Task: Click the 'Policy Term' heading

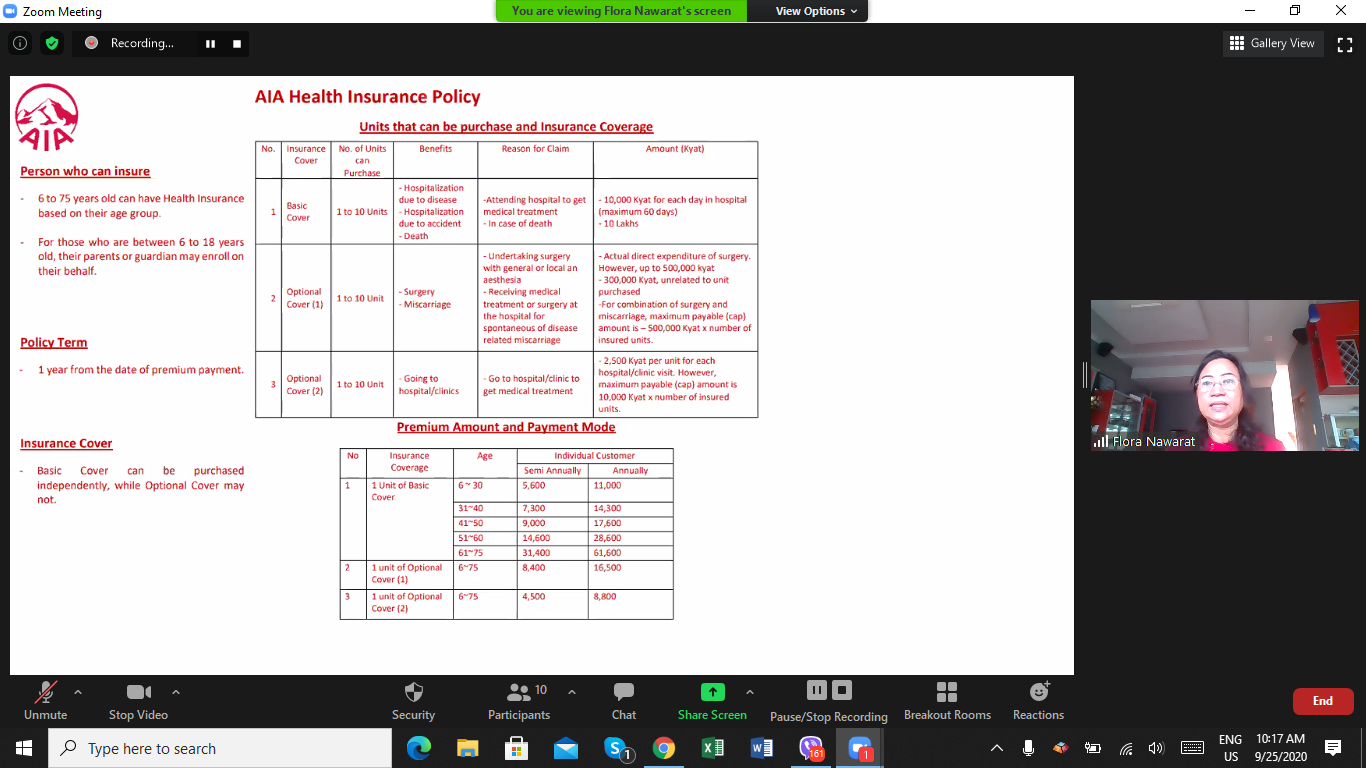Action: [54, 342]
